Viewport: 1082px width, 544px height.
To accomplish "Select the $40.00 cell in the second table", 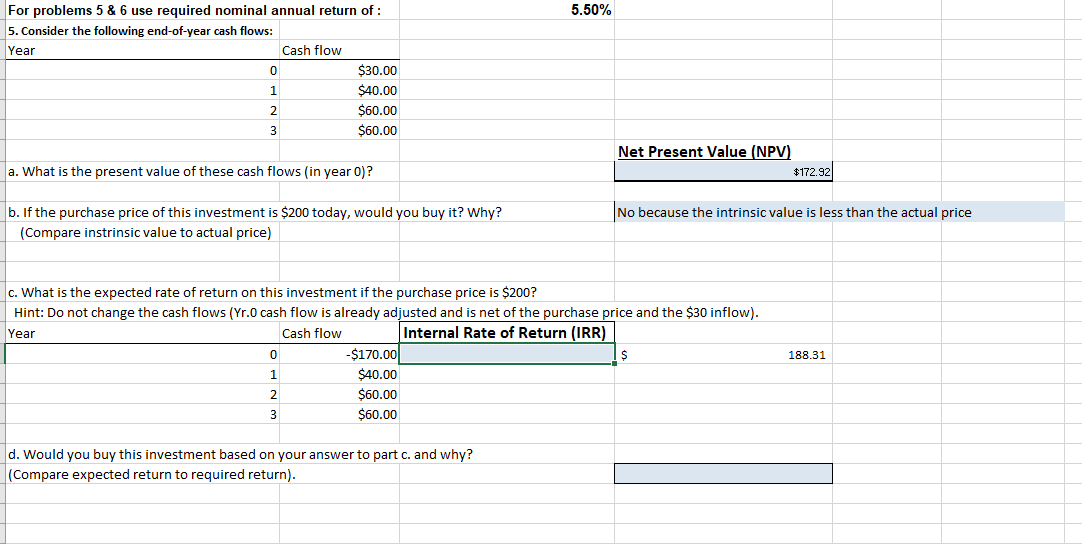I will (339, 375).
